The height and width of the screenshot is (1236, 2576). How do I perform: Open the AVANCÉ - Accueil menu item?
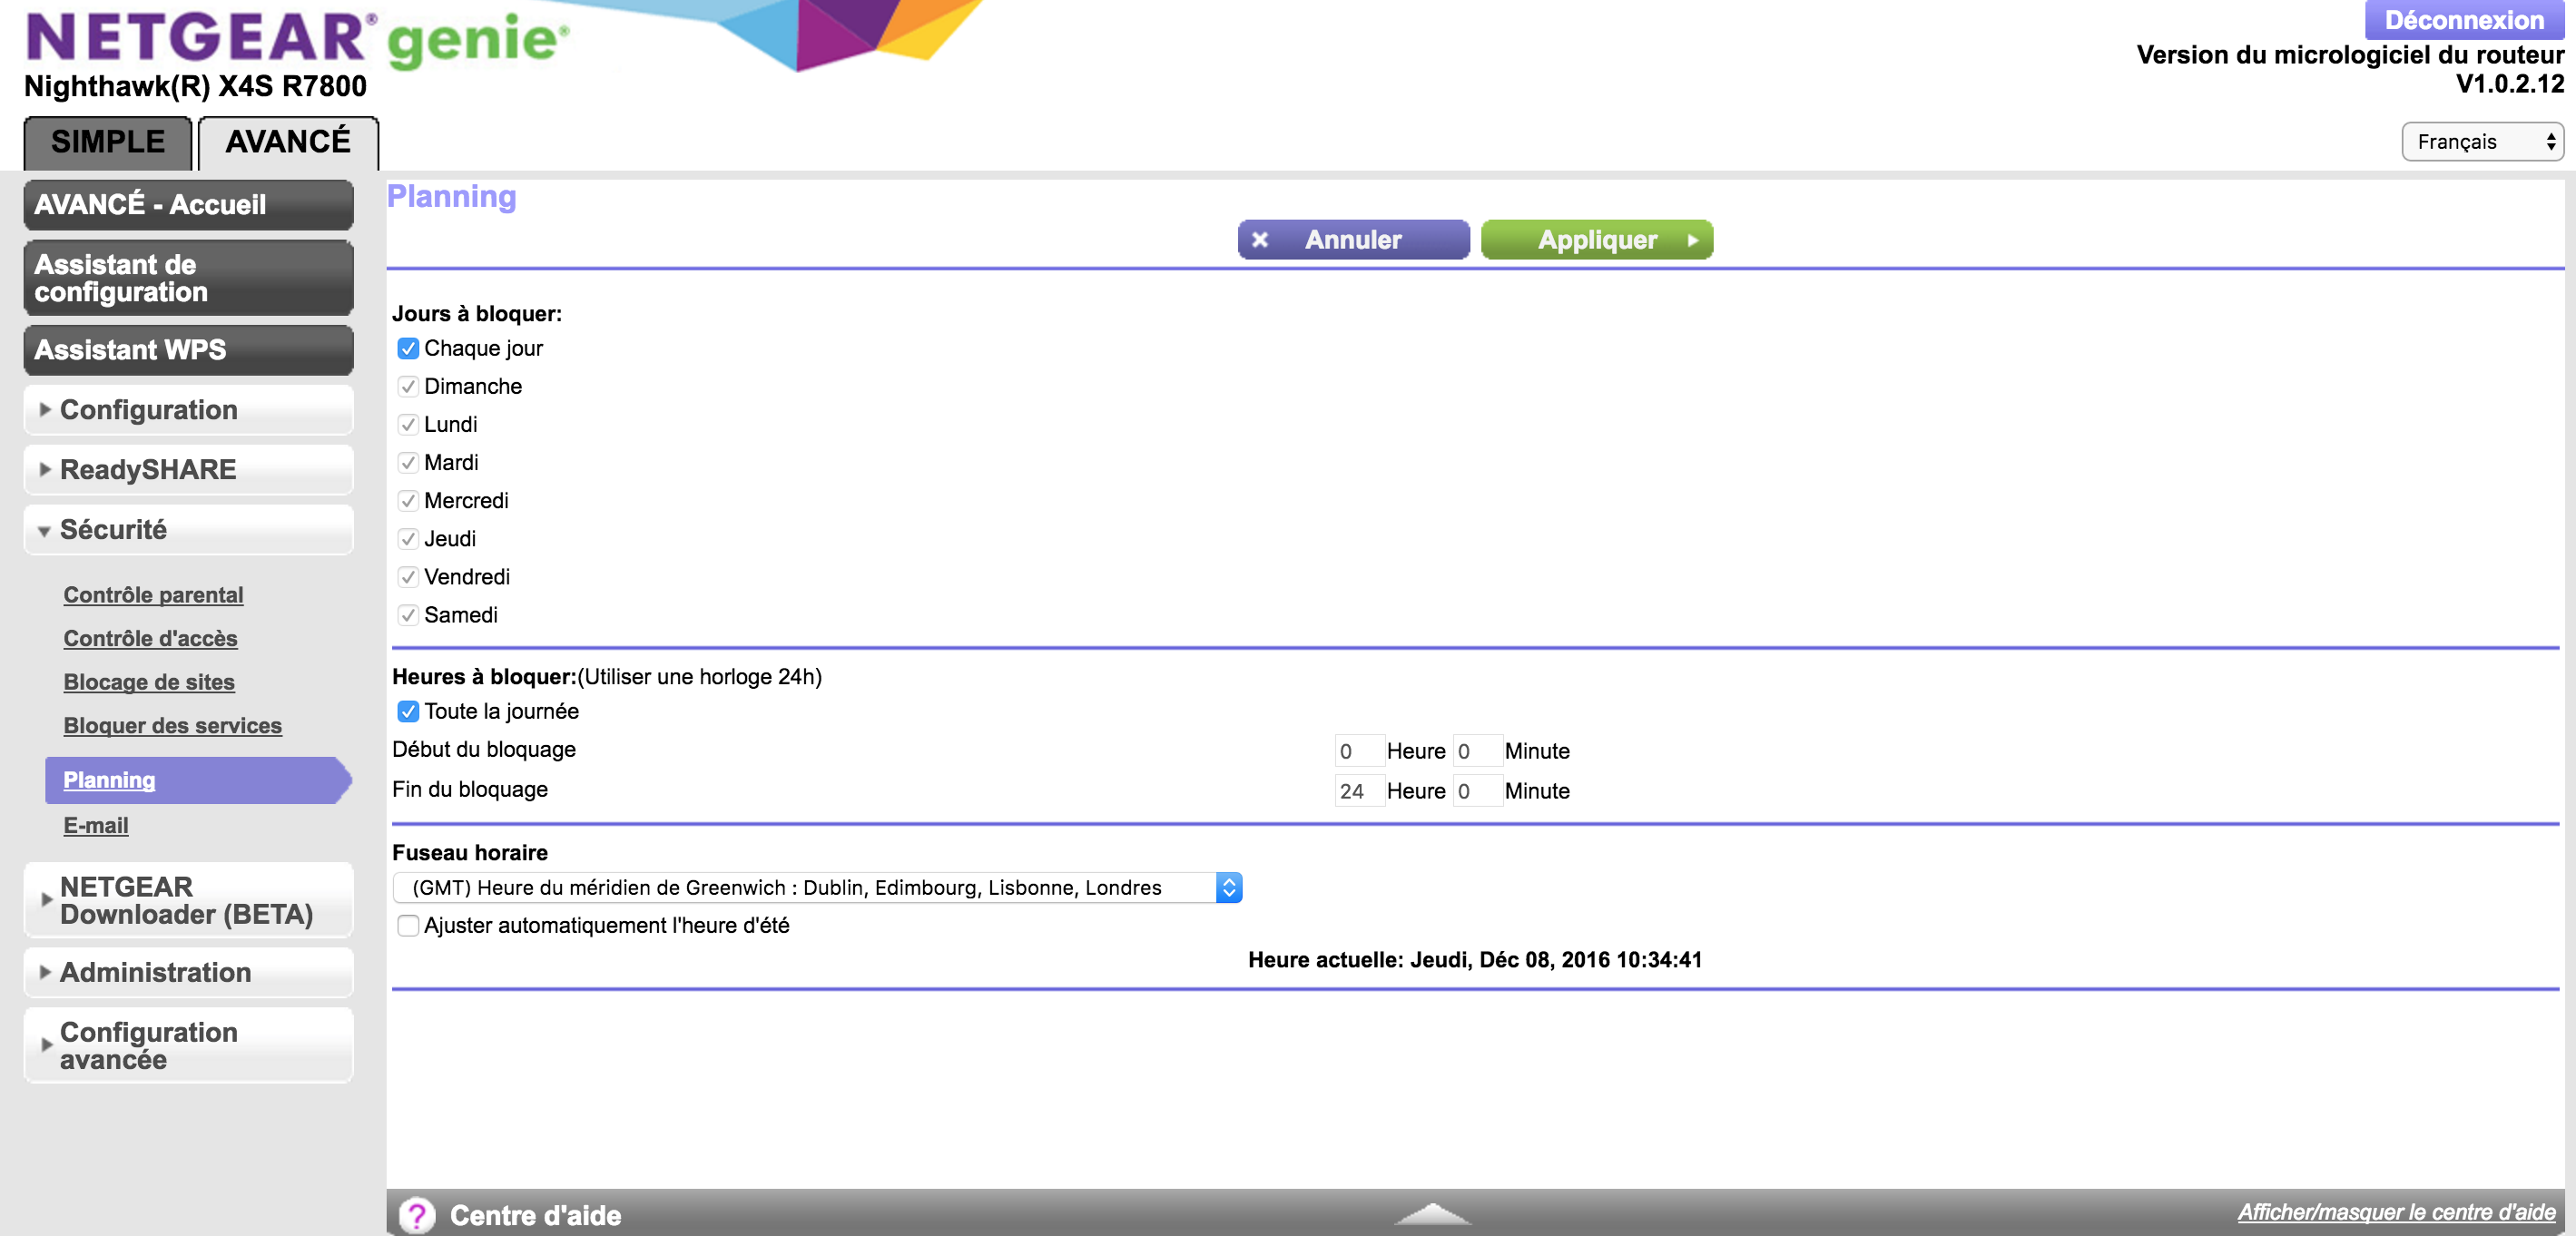pyautogui.click(x=188, y=205)
